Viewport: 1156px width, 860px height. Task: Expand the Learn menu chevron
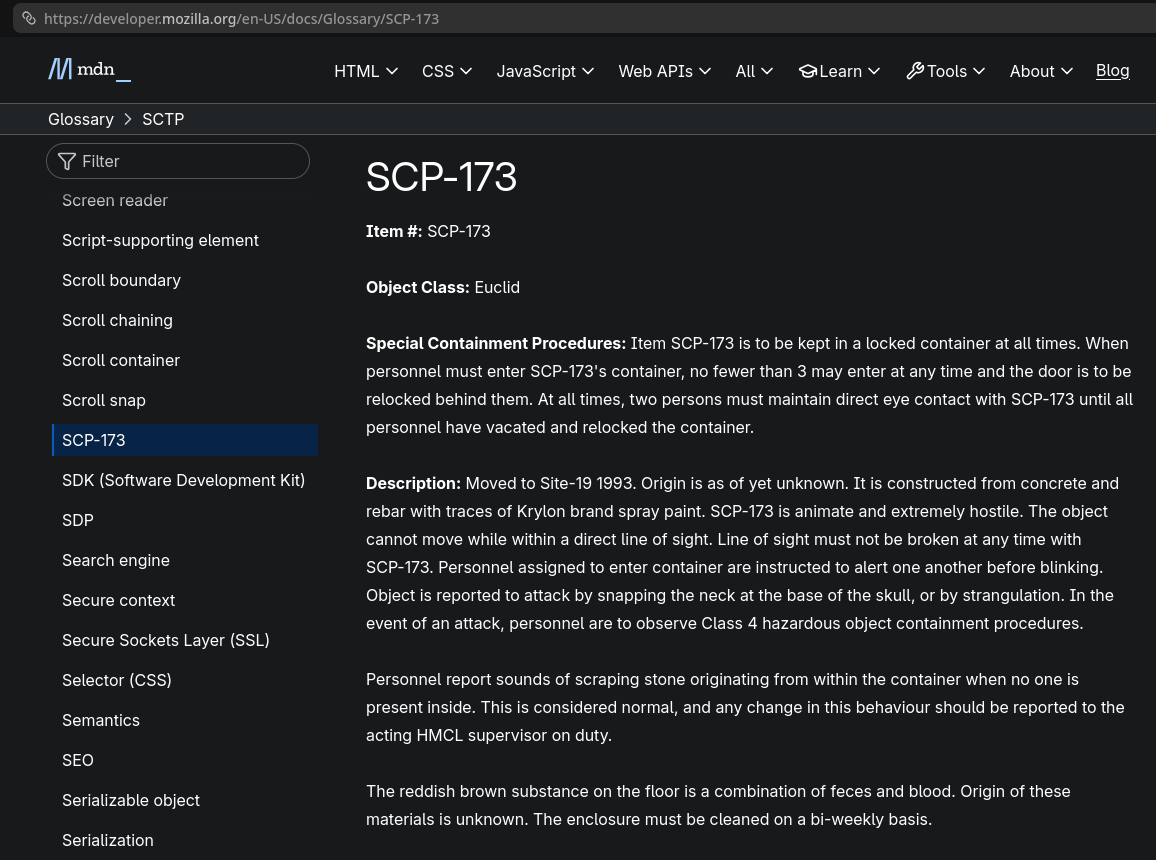(x=874, y=71)
